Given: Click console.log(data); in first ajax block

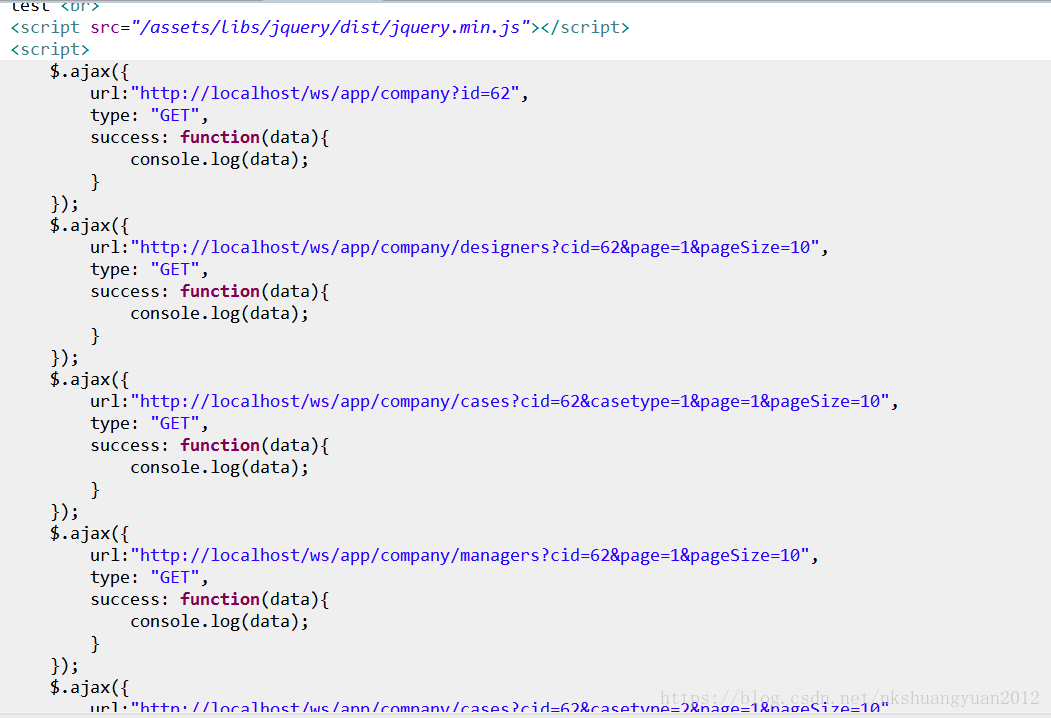Looking at the screenshot, I should tap(220, 160).
